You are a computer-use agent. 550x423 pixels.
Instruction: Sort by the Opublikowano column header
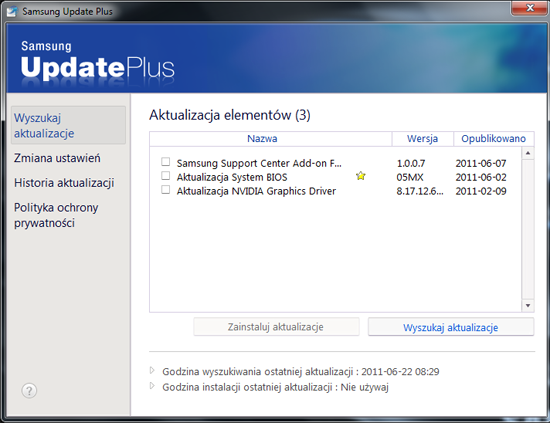(x=494, y=139)
